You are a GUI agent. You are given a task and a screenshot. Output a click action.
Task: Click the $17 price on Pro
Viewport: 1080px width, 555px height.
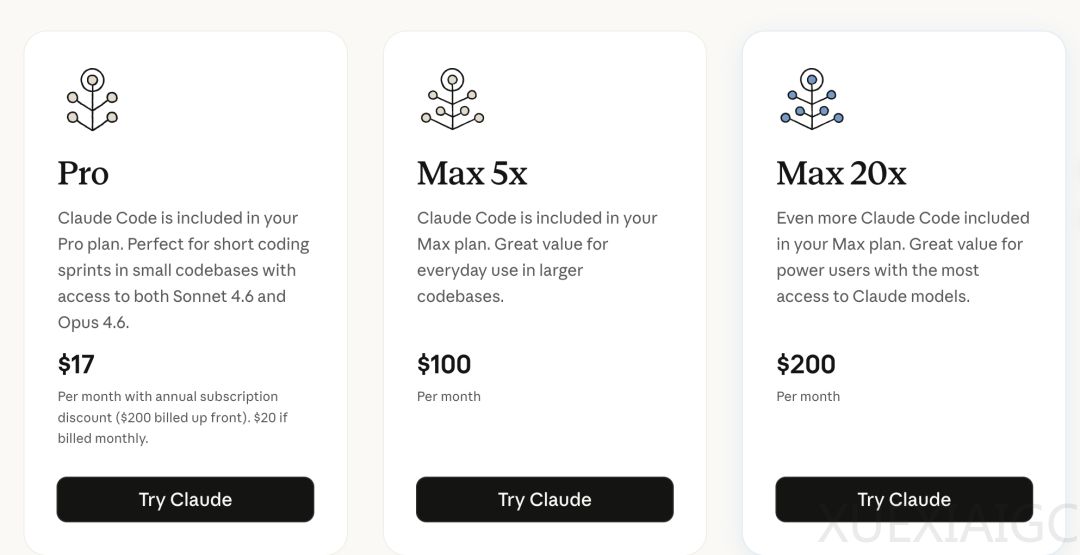(x=76, y=364)
